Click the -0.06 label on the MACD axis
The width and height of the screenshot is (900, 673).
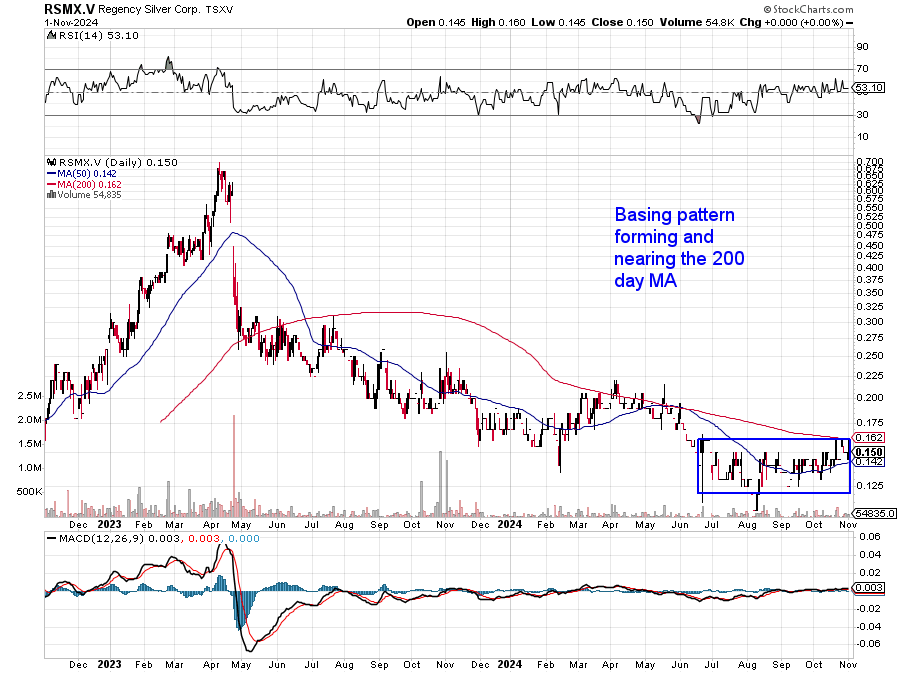[x=867, y=644]
